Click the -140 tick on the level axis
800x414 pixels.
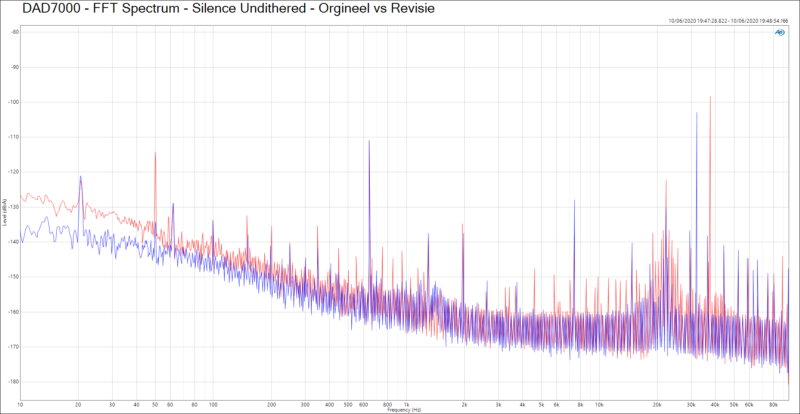click(14, 242)
